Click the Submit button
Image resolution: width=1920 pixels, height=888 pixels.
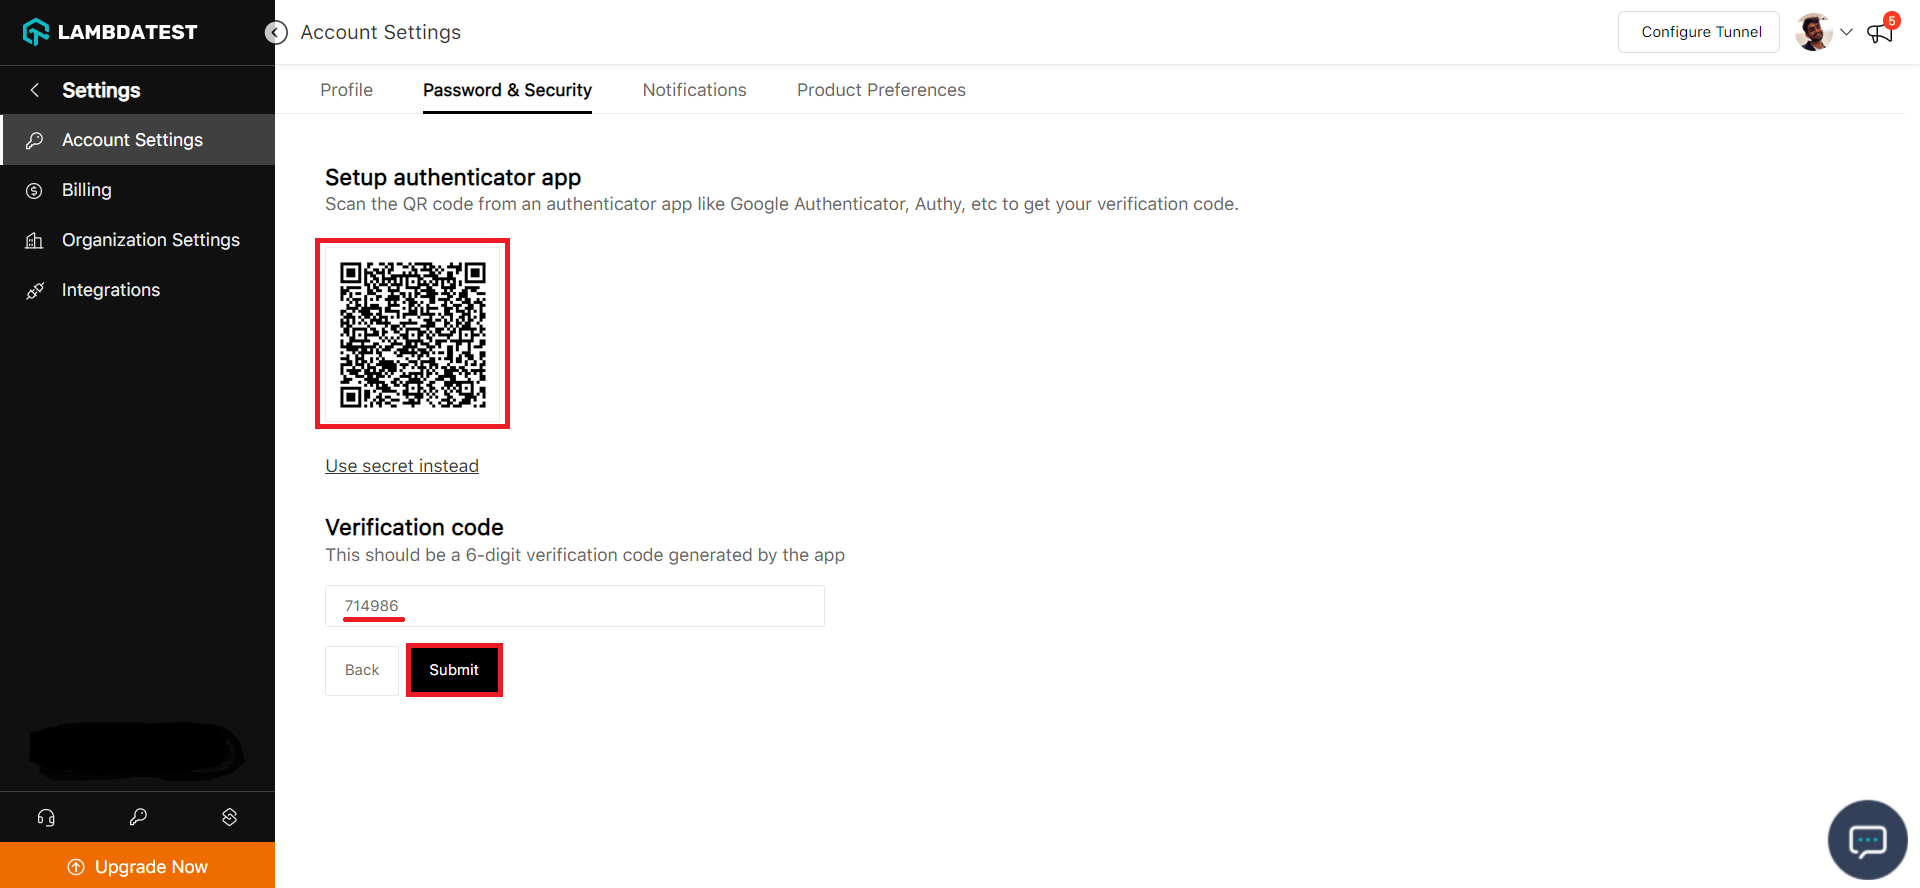[454, 670]
